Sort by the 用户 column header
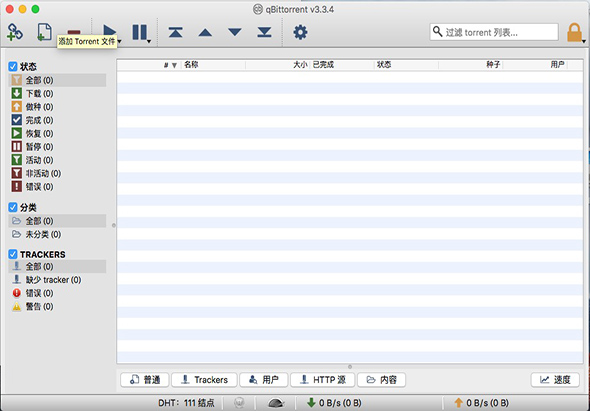The width and height of the screenshot is (590, 411). 535,65
